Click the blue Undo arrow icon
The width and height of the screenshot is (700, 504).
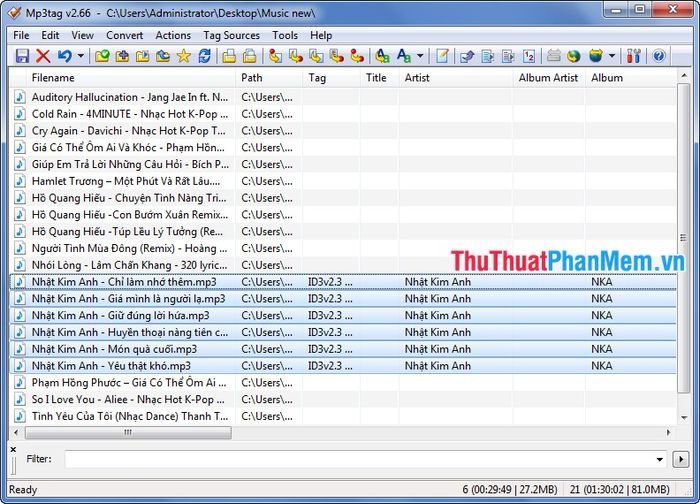(x=65, y=56)
